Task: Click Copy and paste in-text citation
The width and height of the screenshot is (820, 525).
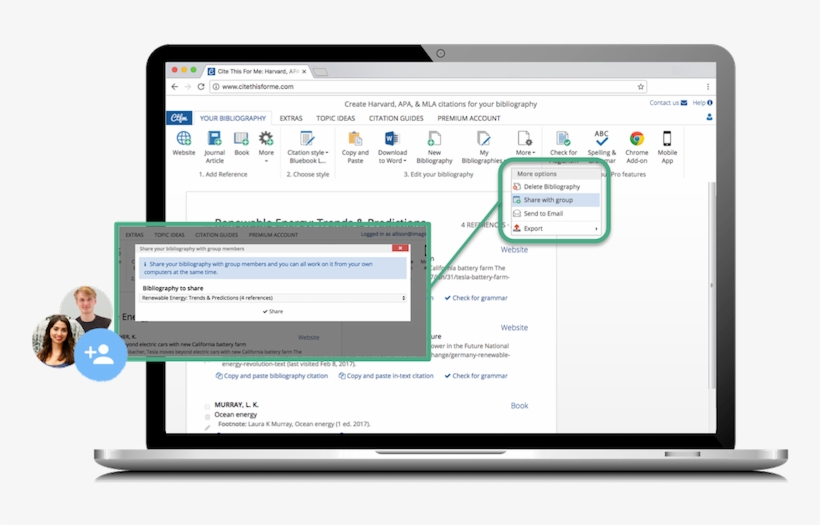Action: click(x=386, y=375)
